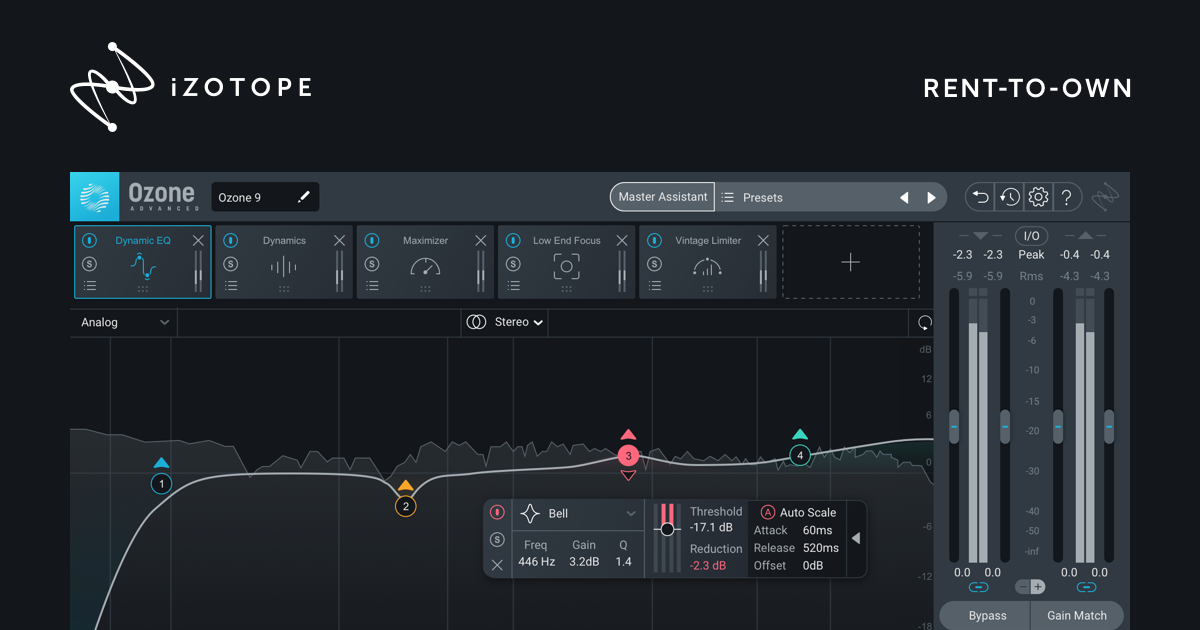This screenshot has height=630, width=1200.
Task: Click the band 3 threshold slider knob
Action: click(x=667, y=529)
